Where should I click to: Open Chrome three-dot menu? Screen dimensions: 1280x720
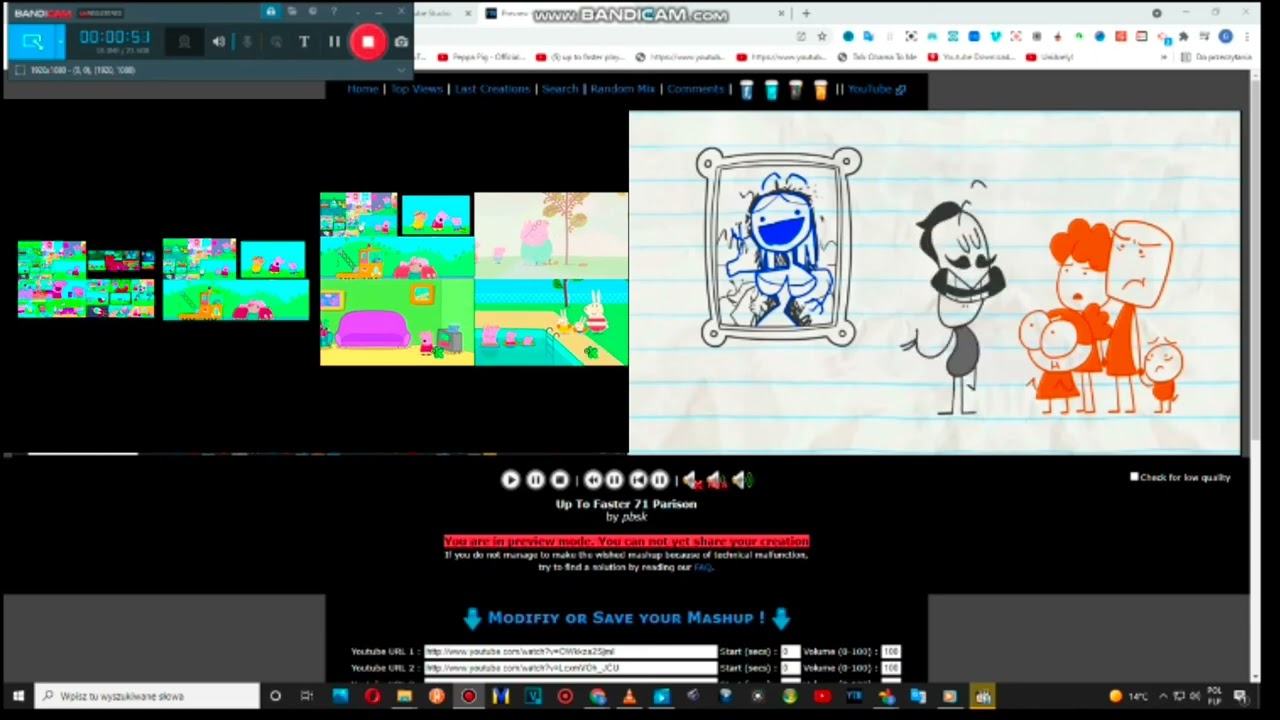pos(1245,36)
